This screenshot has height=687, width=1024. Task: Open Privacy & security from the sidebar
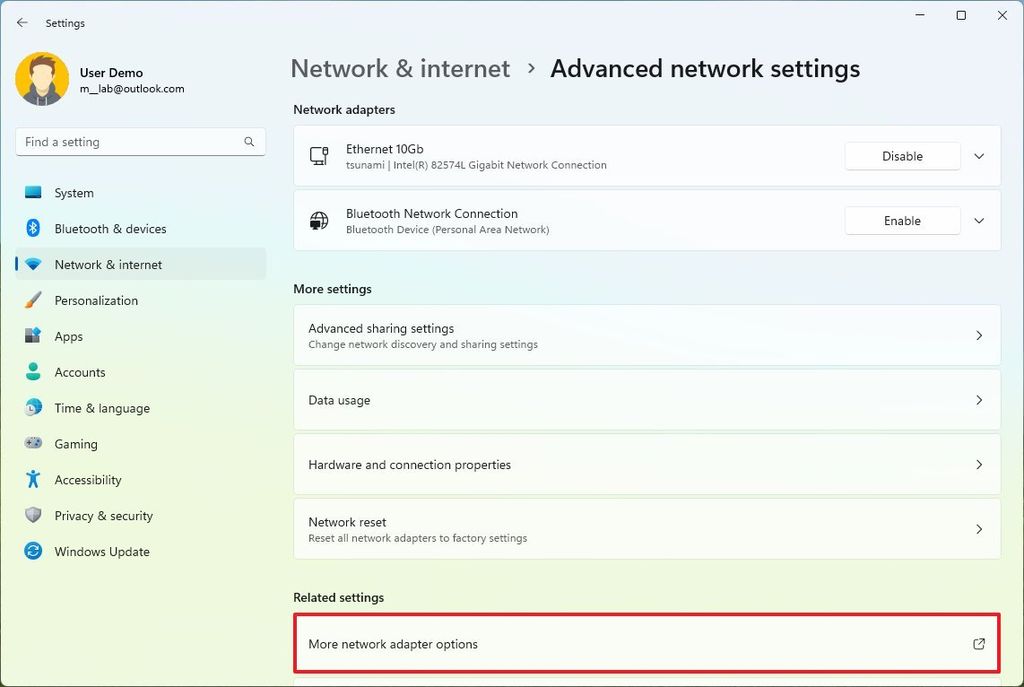pyautogui.click(x=103, y=516)
